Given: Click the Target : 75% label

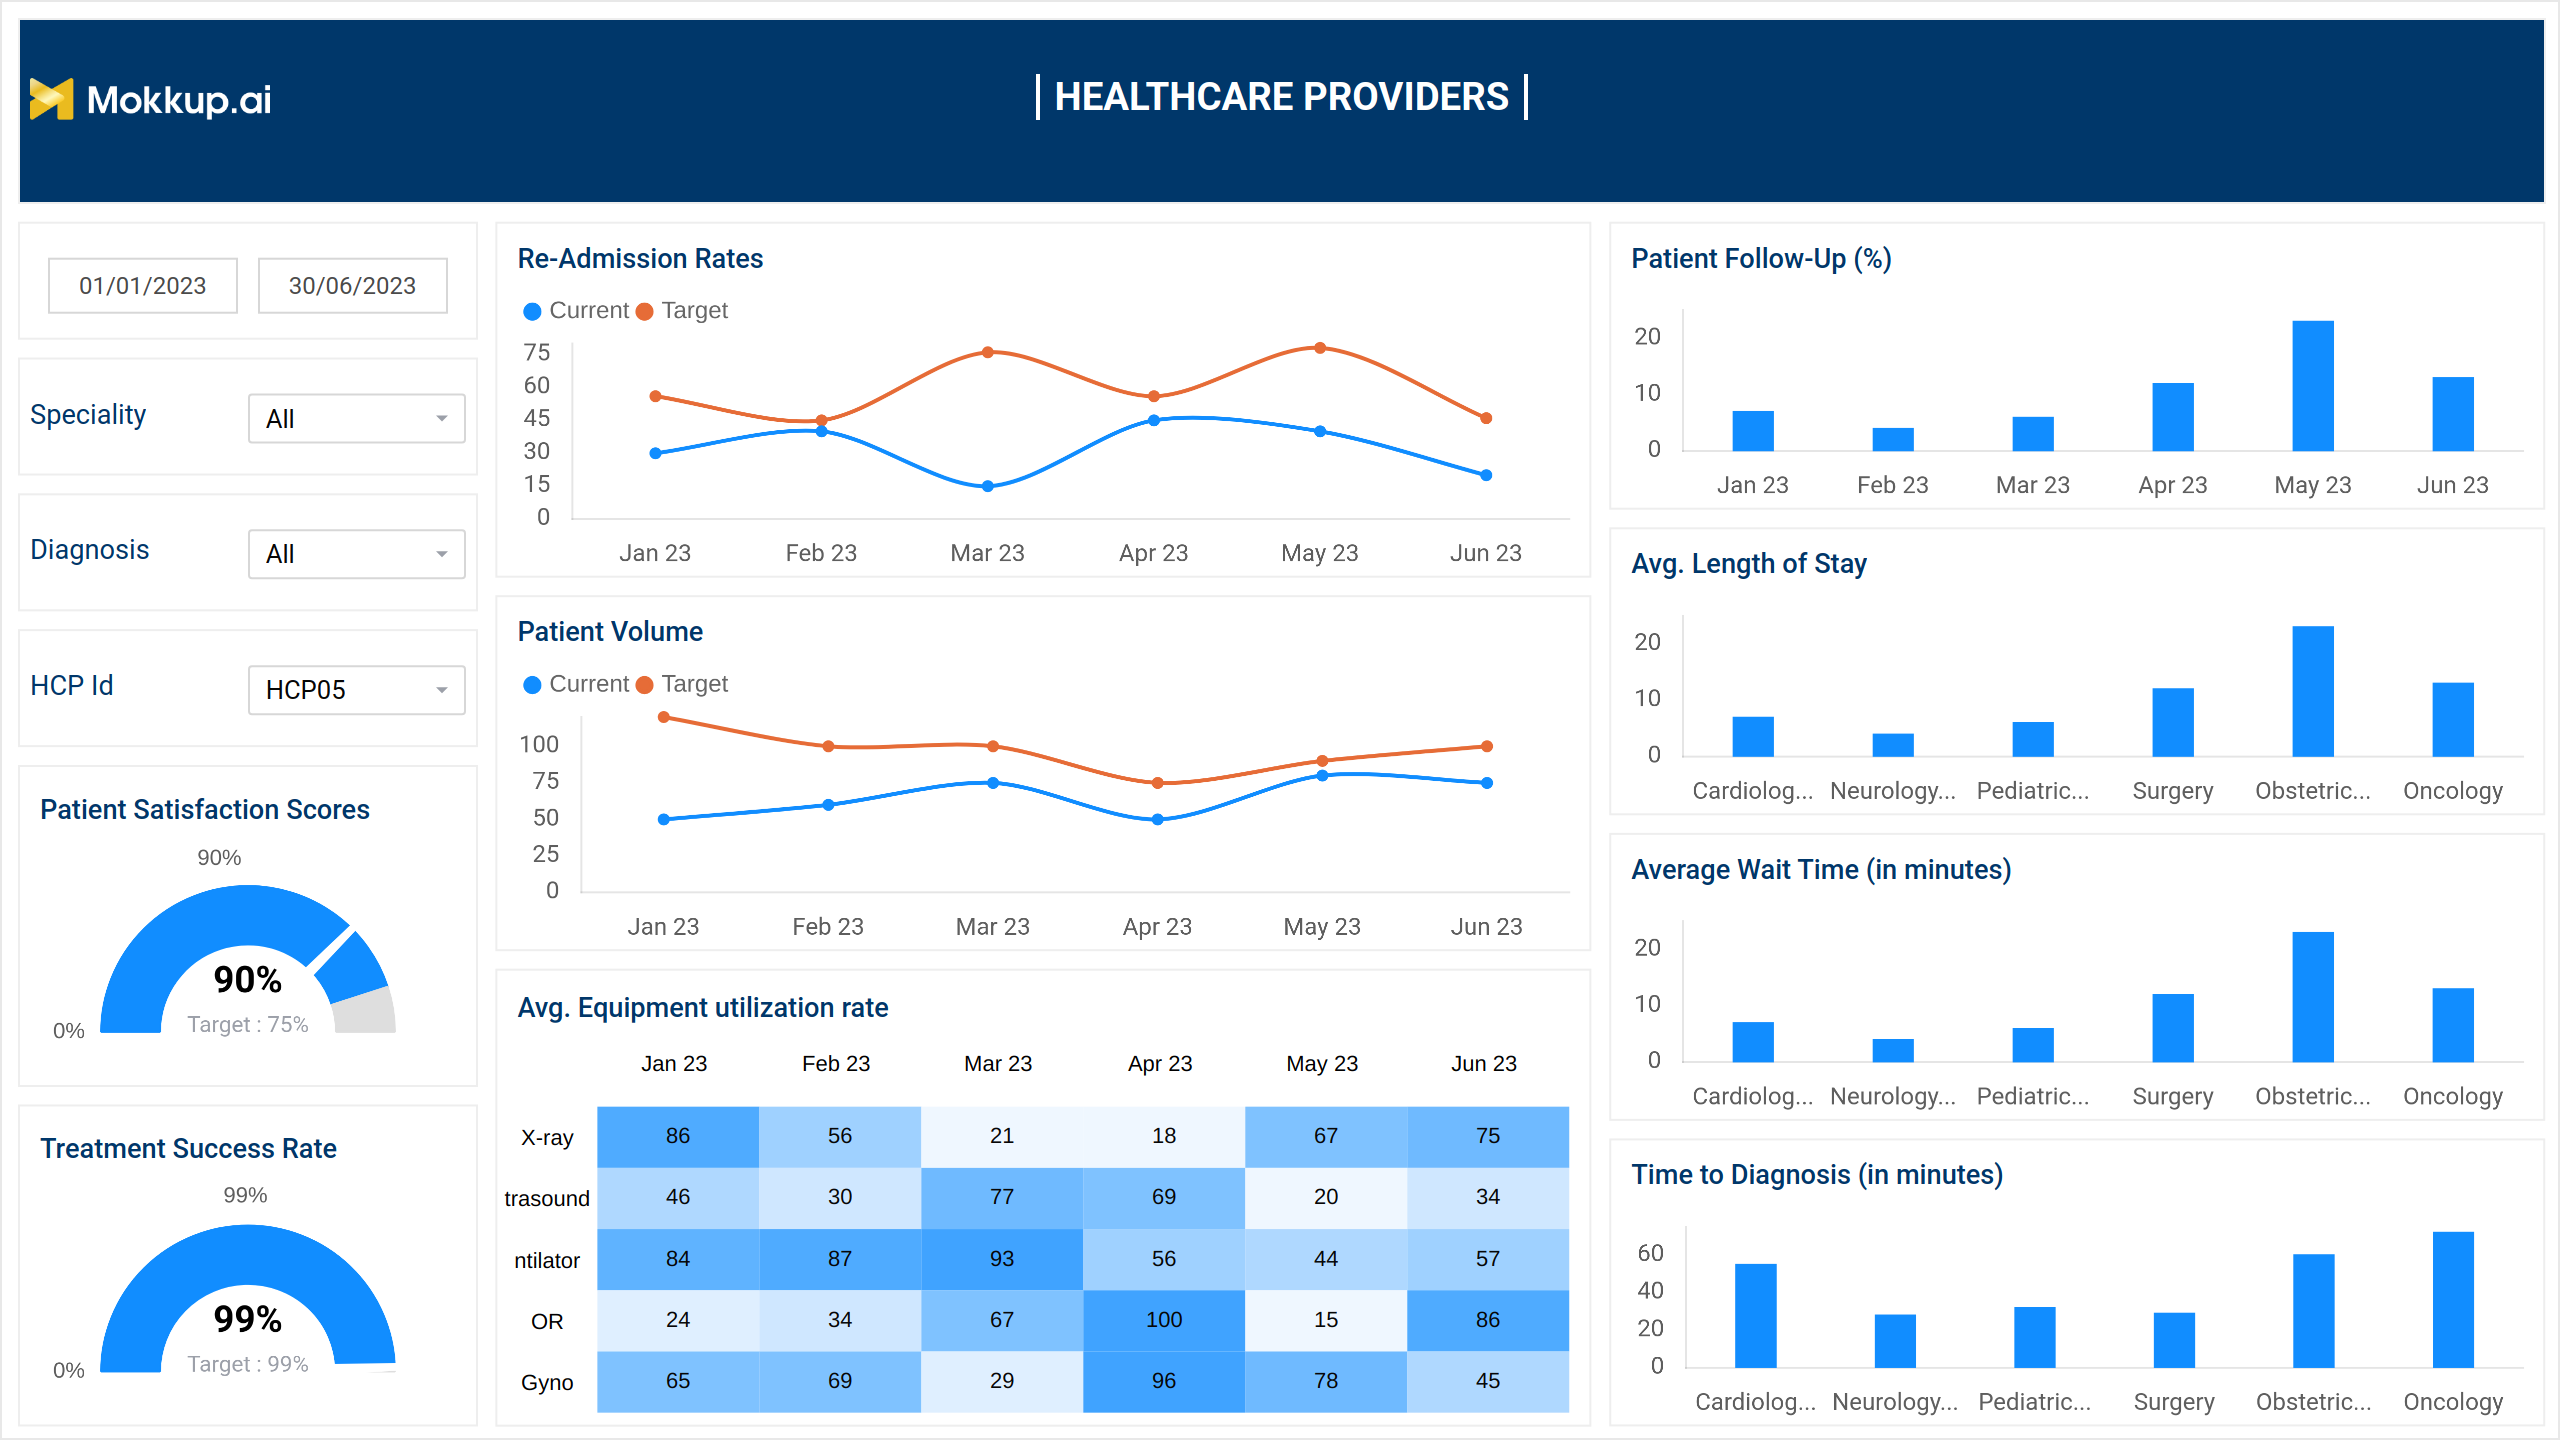Looking at the screenshot, I should (248, 1025).
